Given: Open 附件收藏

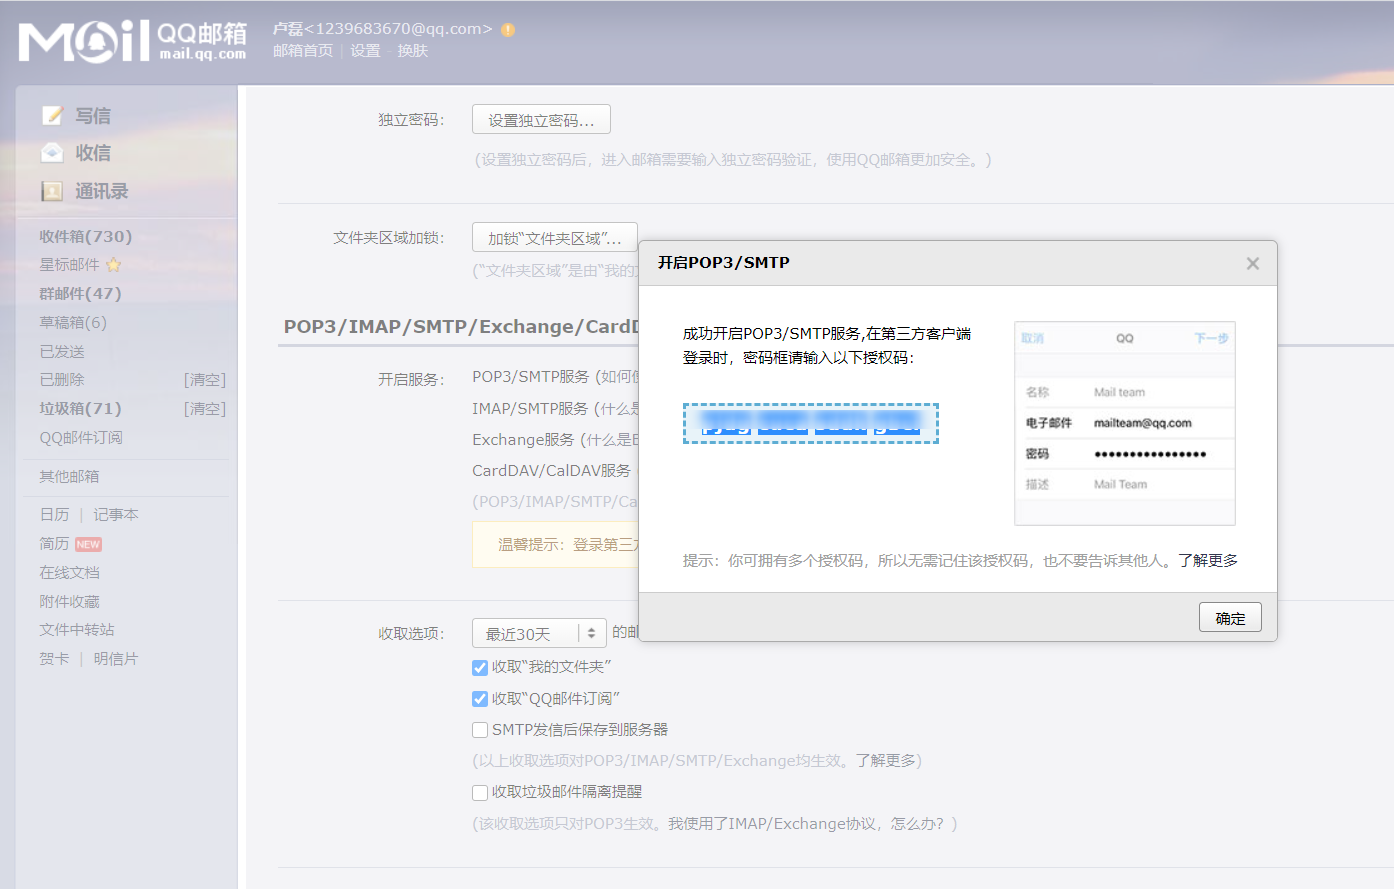Looking at the screenshot, I should click(x=69, y=602).
